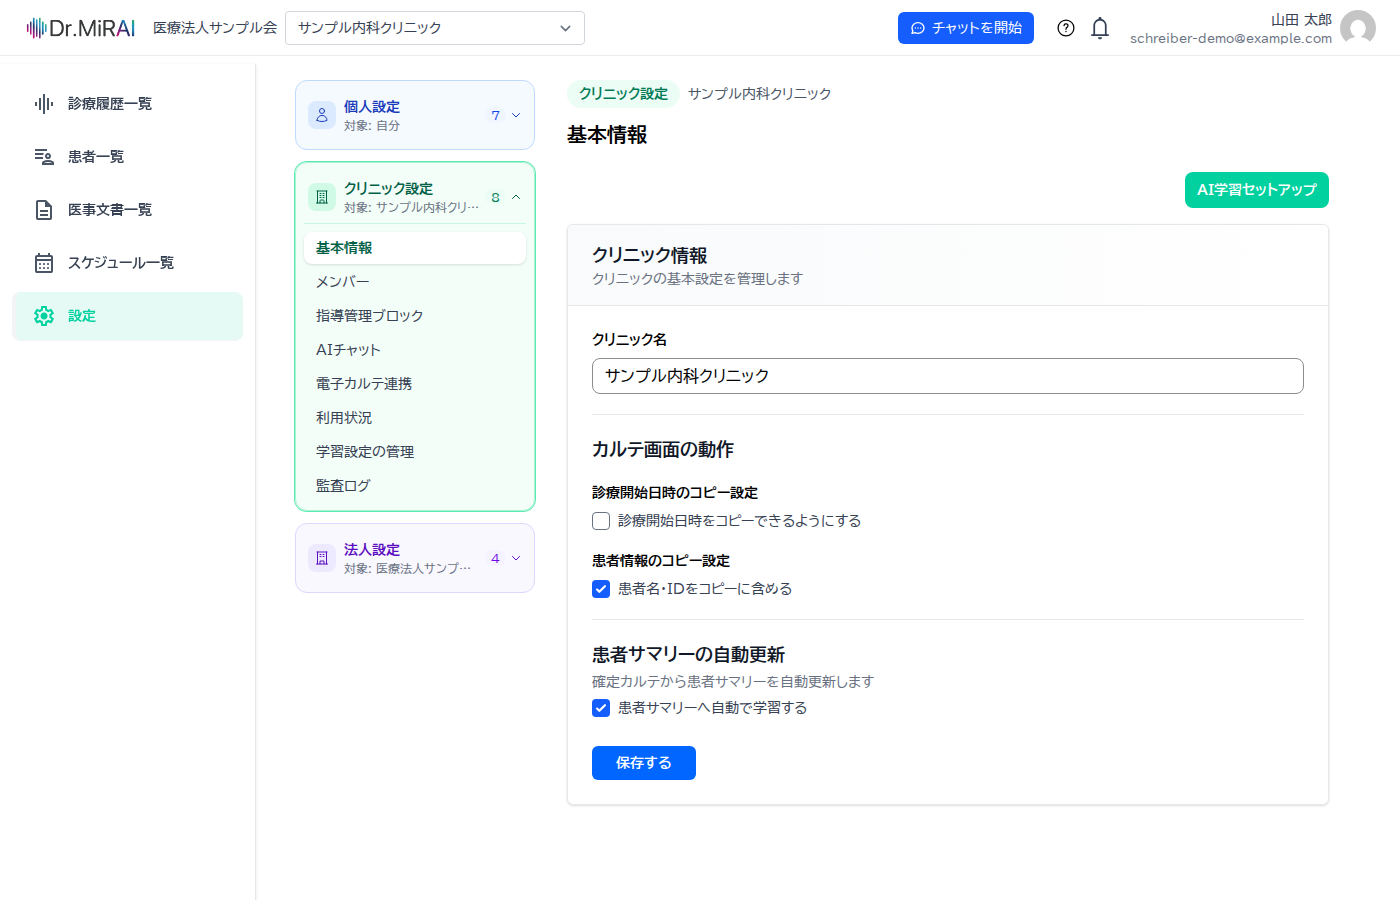Click the building icon in 法人設定 card

[x=322, y=558]
